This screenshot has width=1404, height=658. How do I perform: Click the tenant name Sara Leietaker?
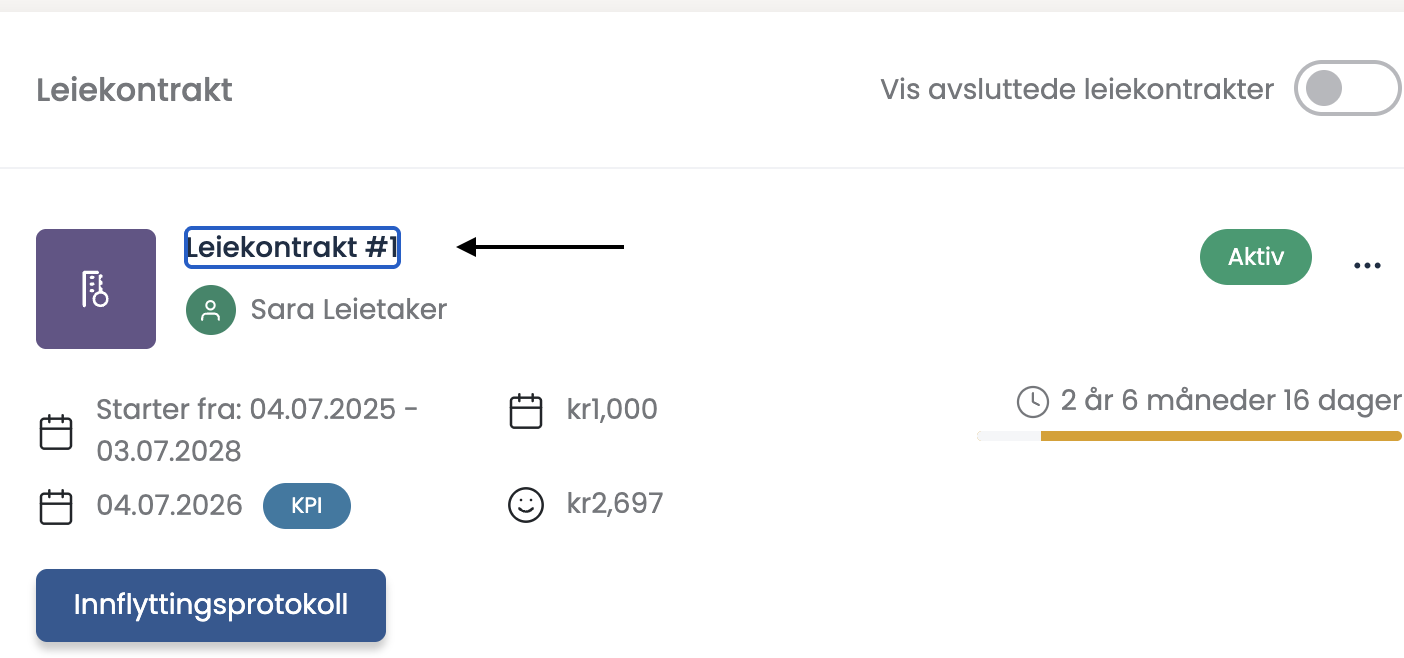point(348,310)
